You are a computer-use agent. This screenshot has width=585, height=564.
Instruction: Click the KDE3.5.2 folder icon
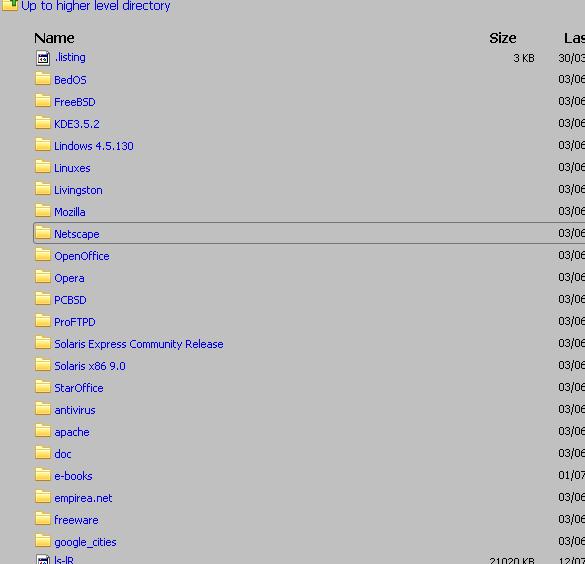pos(43,123)
